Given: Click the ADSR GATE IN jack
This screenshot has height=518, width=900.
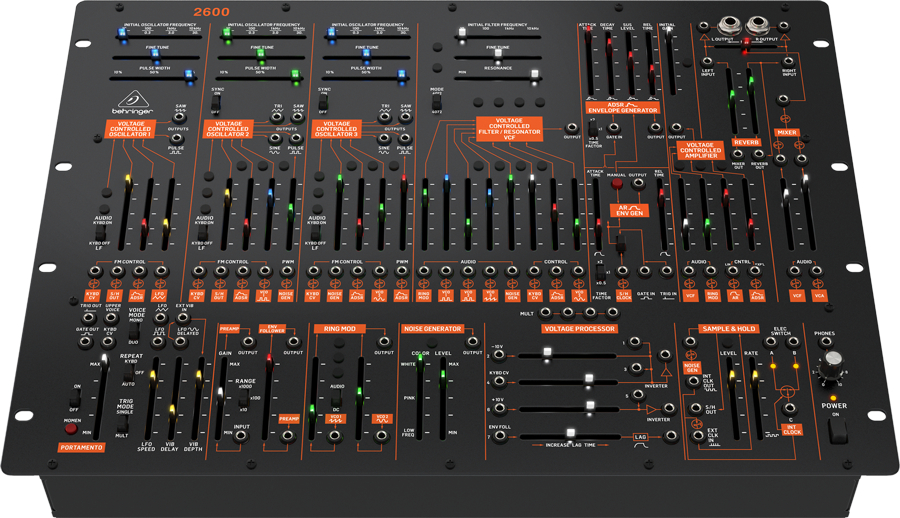Looking at the screenshot, I should pos(614,127).
